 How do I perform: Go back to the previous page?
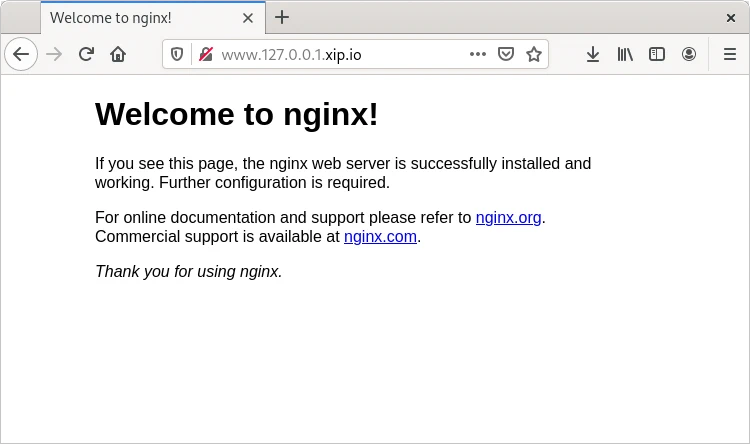pyautogui.click(x=21, y=55)
